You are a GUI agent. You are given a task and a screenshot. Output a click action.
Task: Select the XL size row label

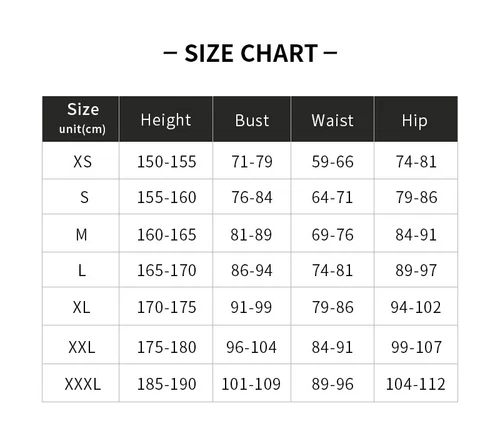[81, 307]
